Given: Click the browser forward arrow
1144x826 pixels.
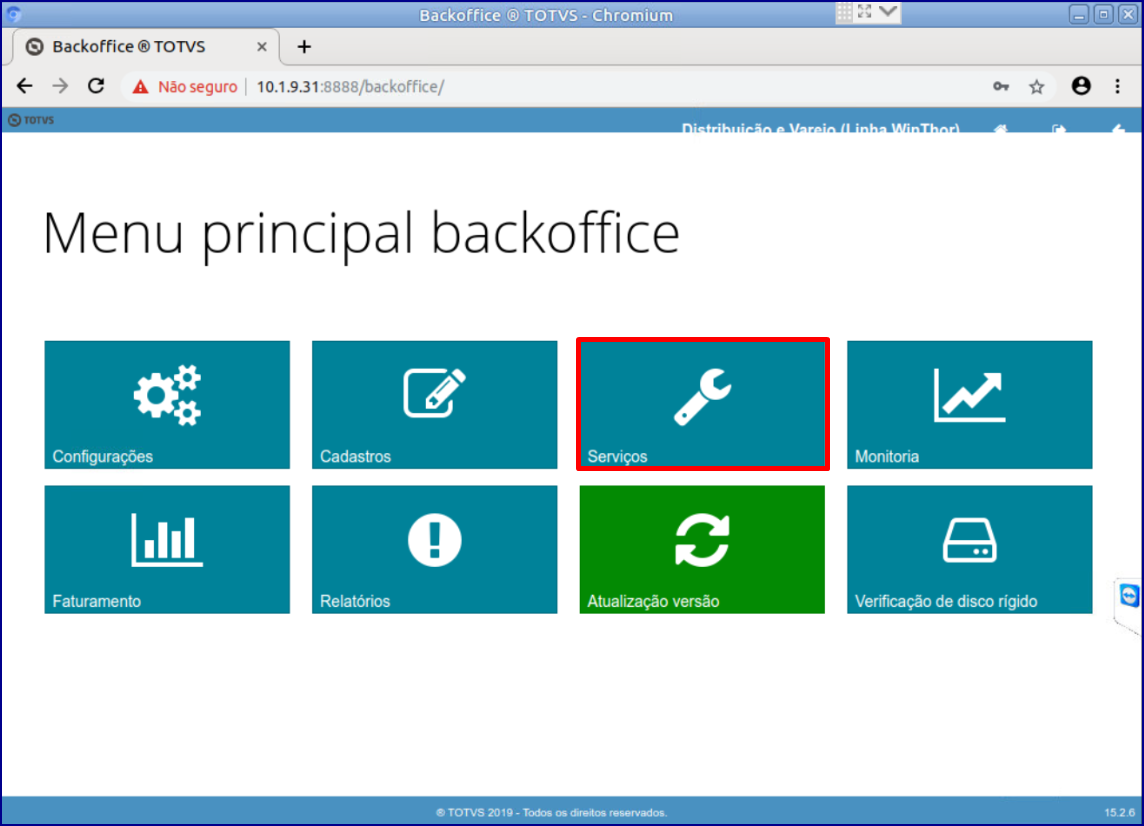Looking at the screenshot, I should tap(61, 86).
